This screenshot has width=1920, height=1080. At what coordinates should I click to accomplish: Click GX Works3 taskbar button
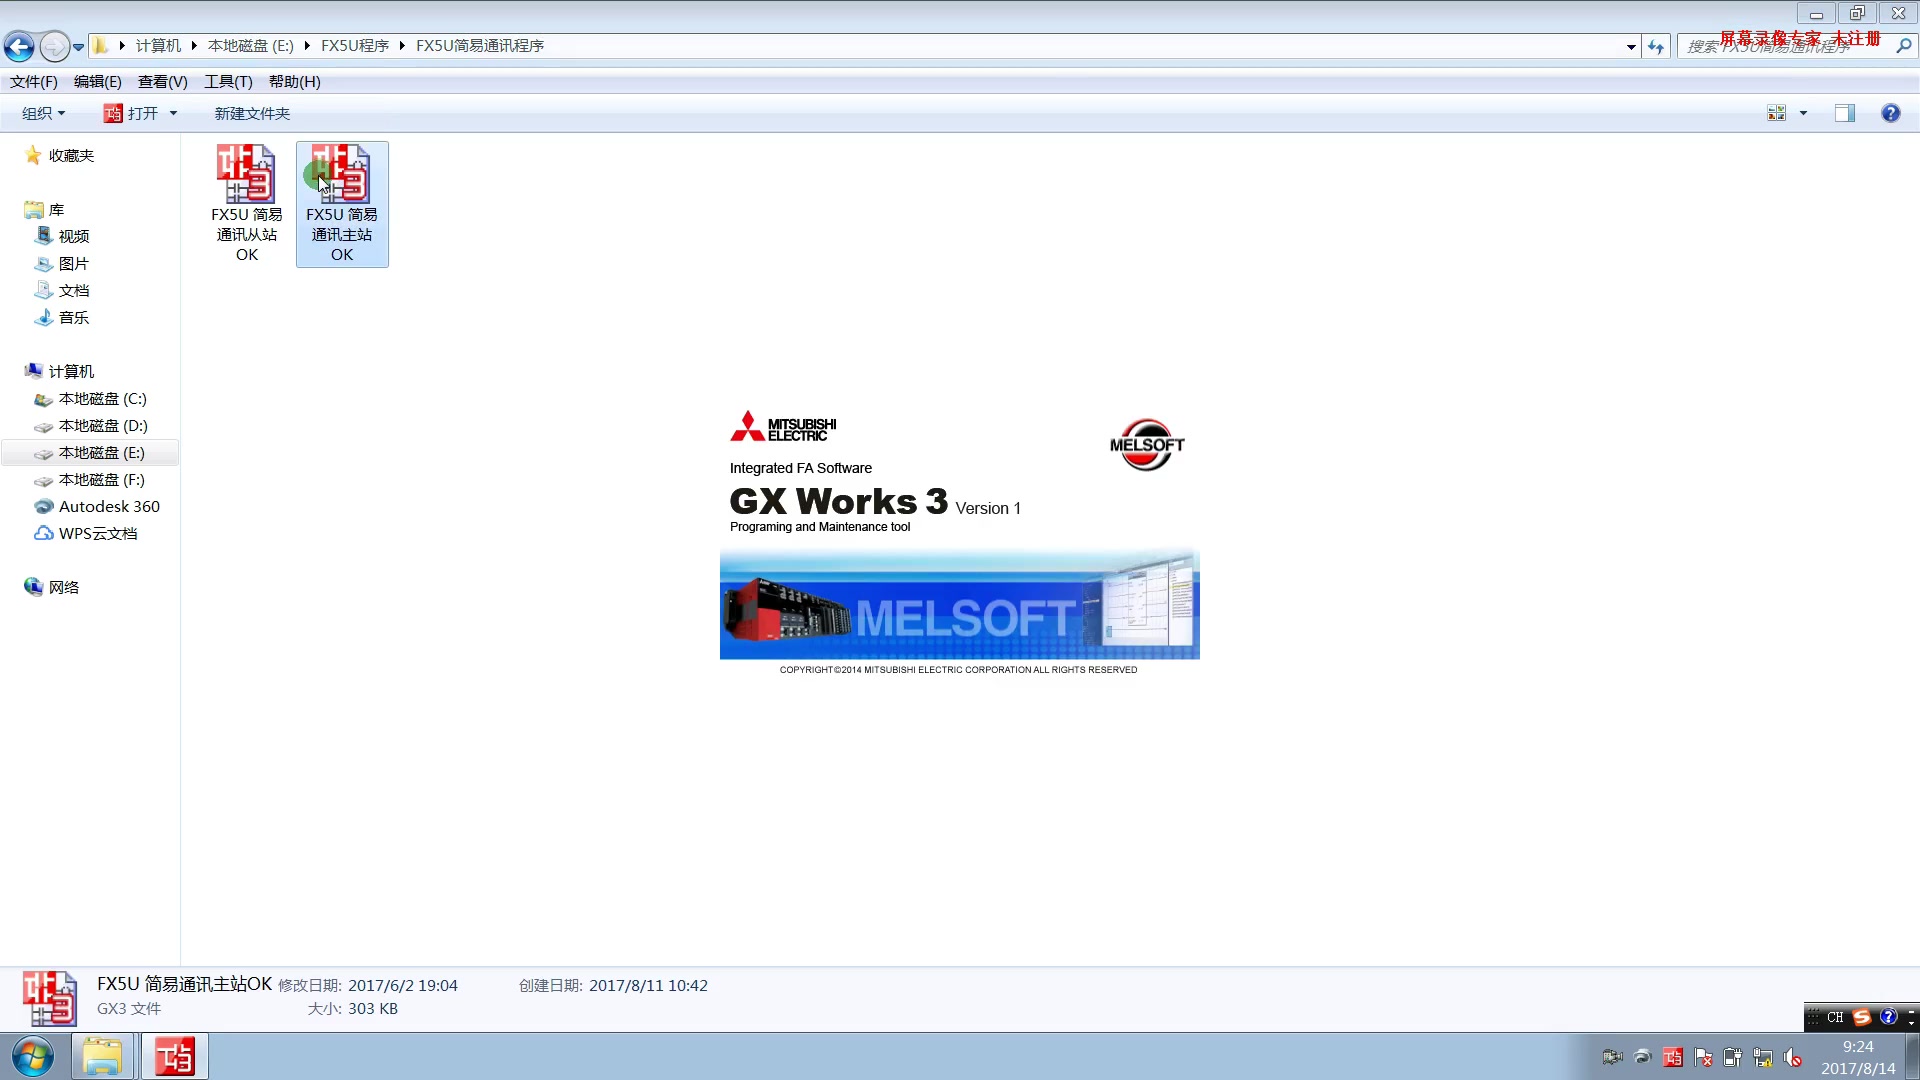coord(174,1057)
